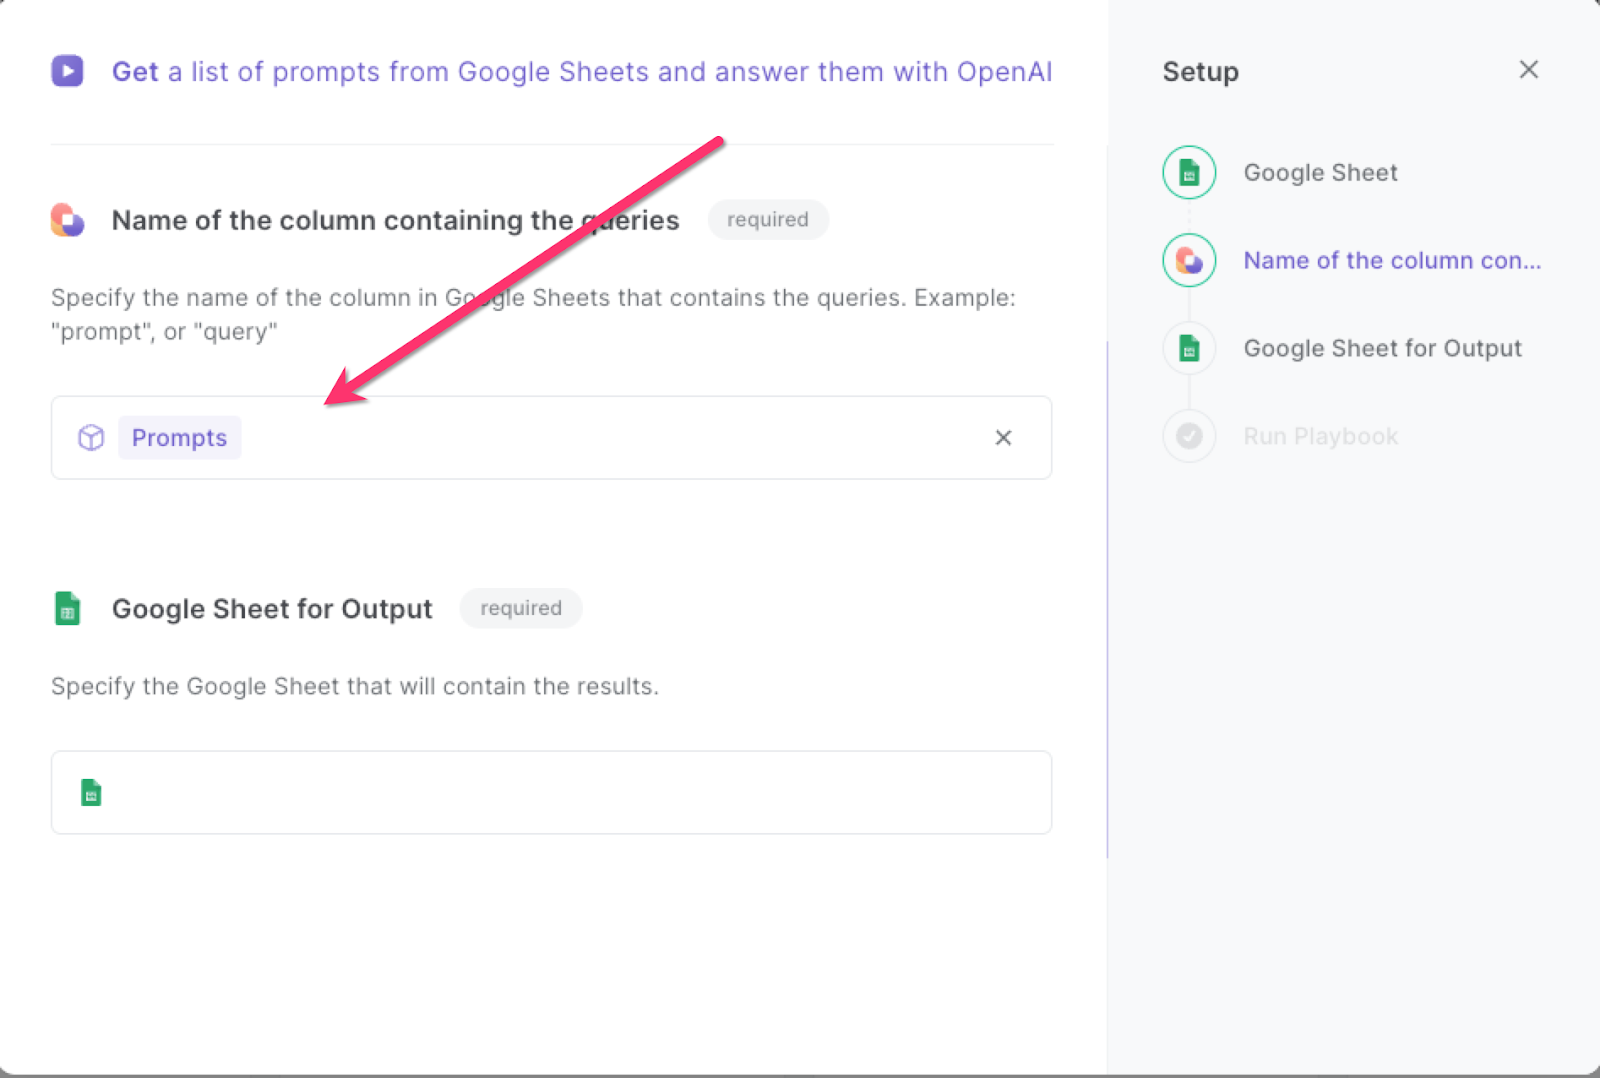This screenshot has width=1600, height=1078.
Task: Click the Google Sheet step icon in Setup panel
Action: pyautogui.click(x=1188, y=172)
